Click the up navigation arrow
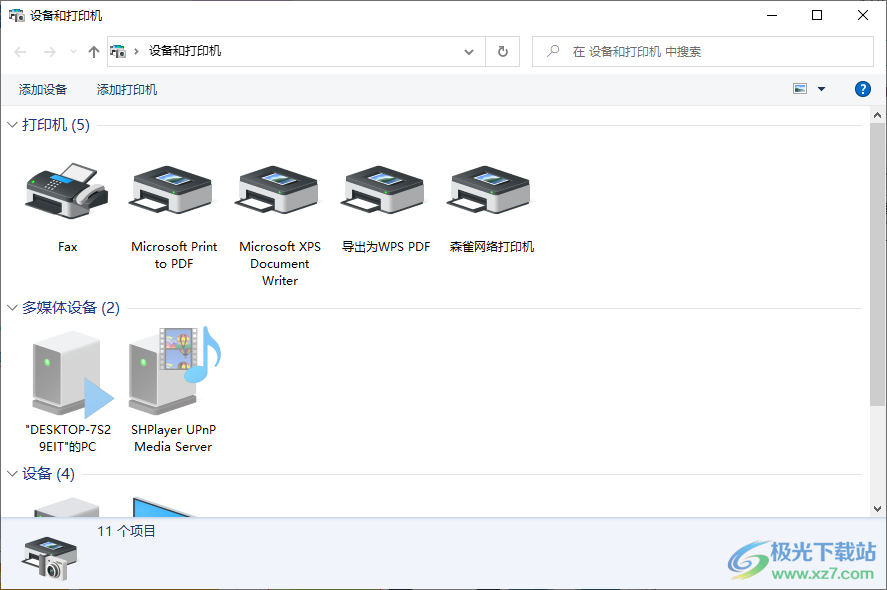The width and height of the screenshot is (887, 590). pyautogui.click(x=93, y=51)
